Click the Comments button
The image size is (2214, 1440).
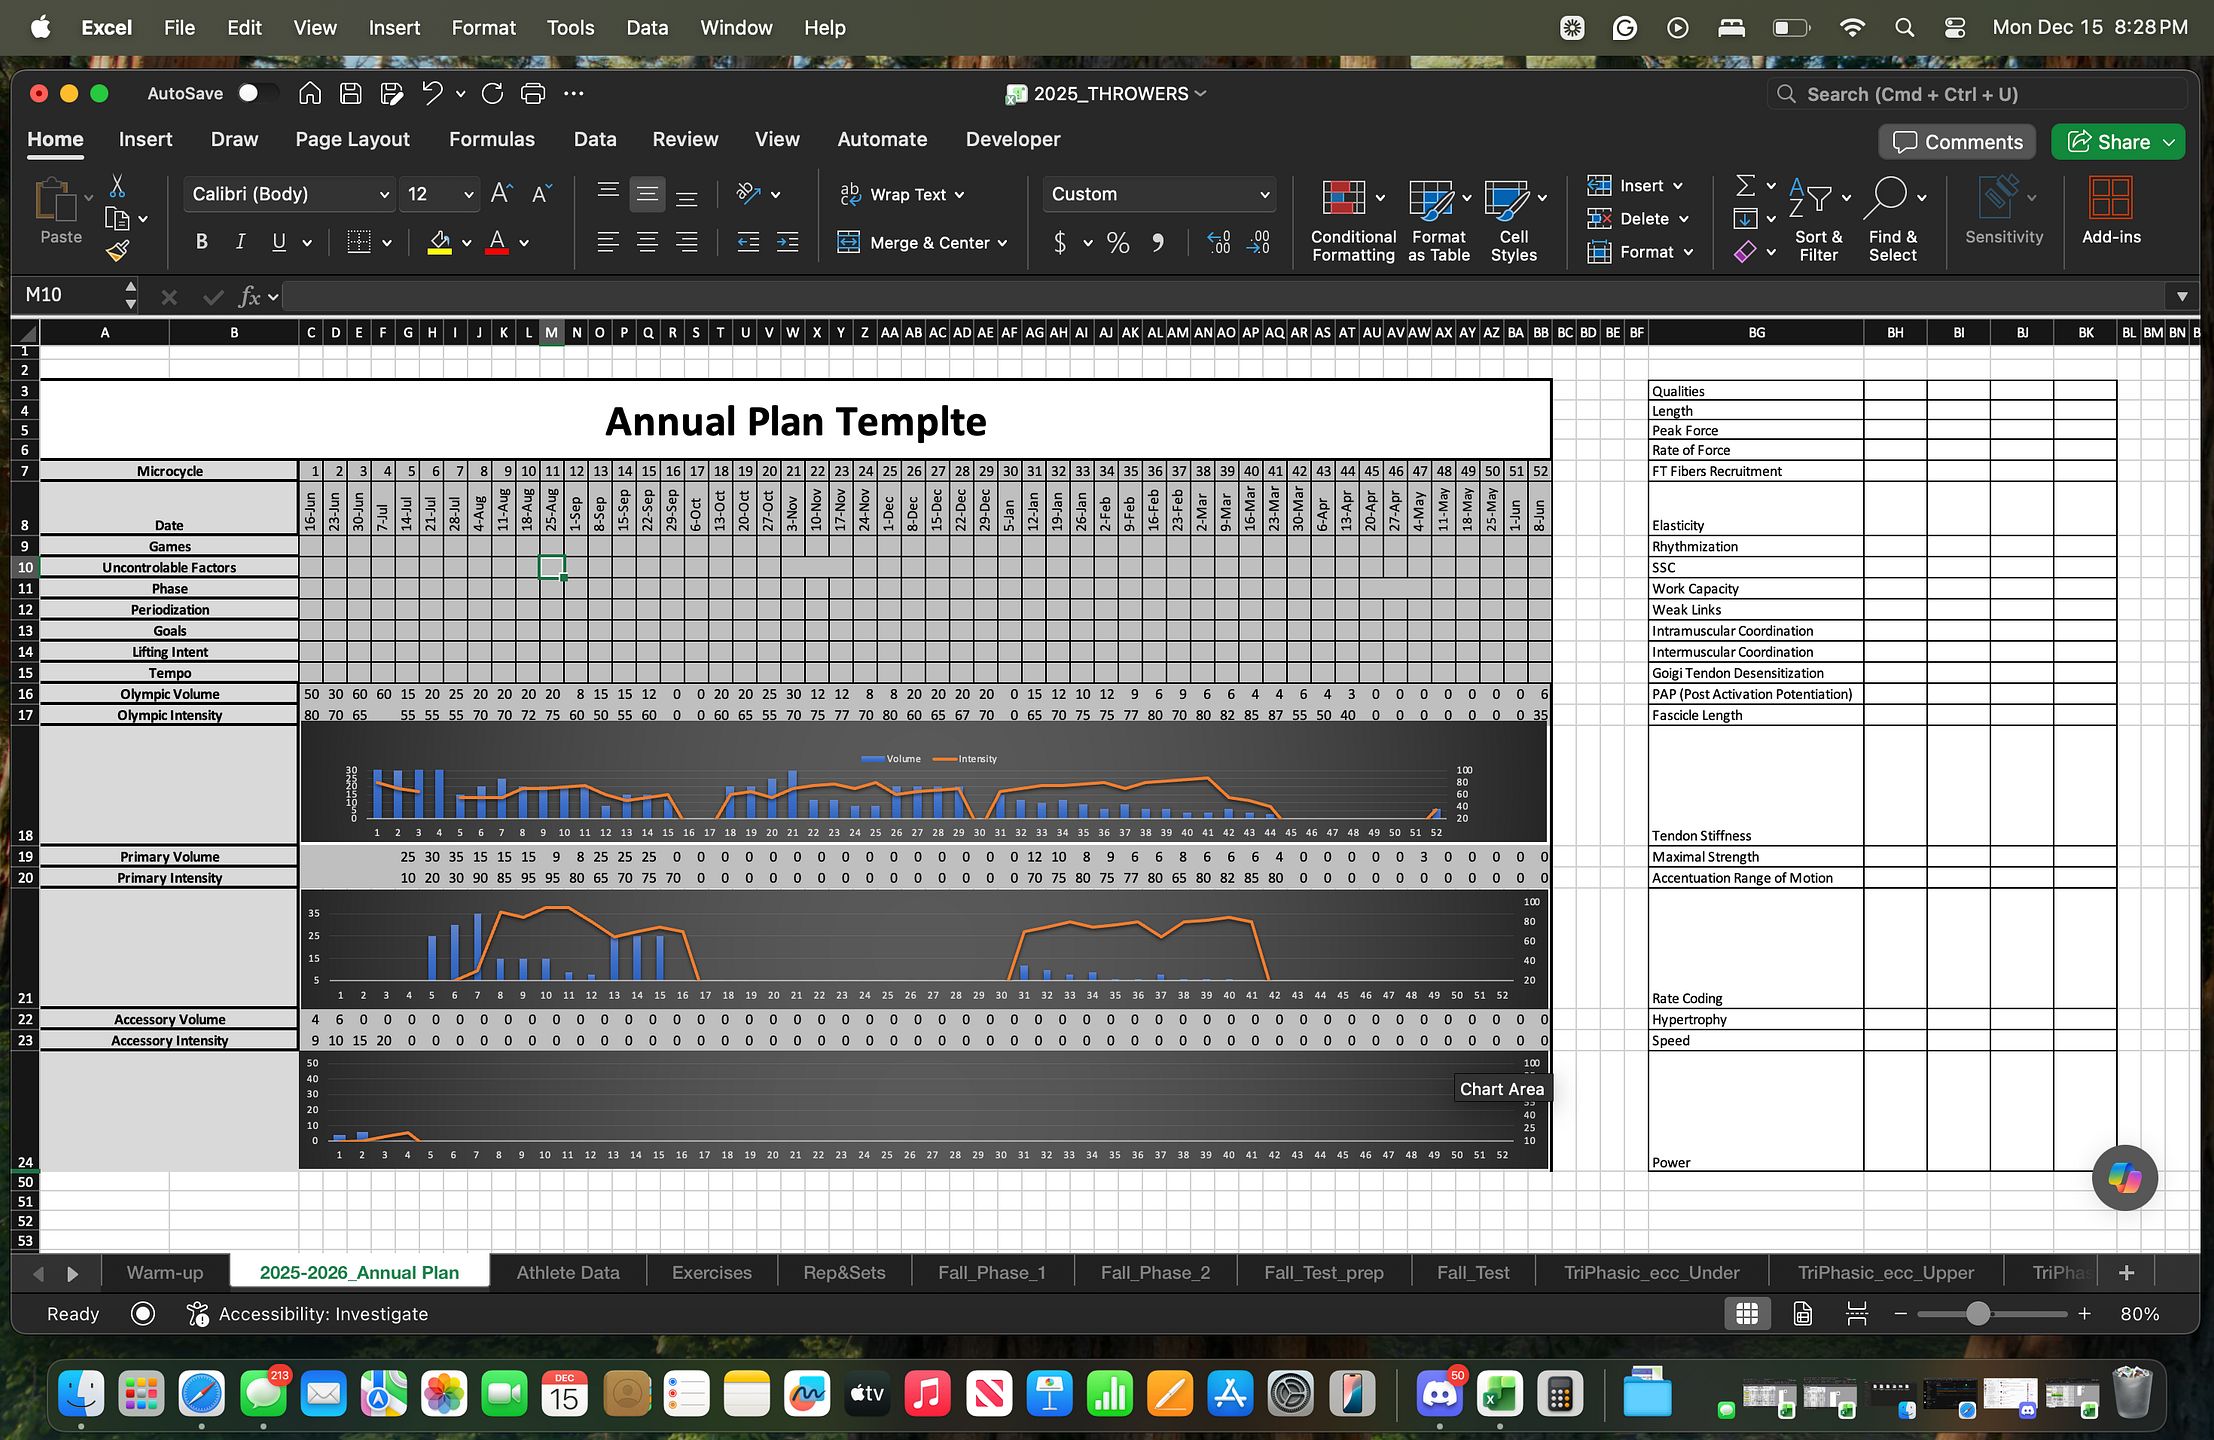1958,142
